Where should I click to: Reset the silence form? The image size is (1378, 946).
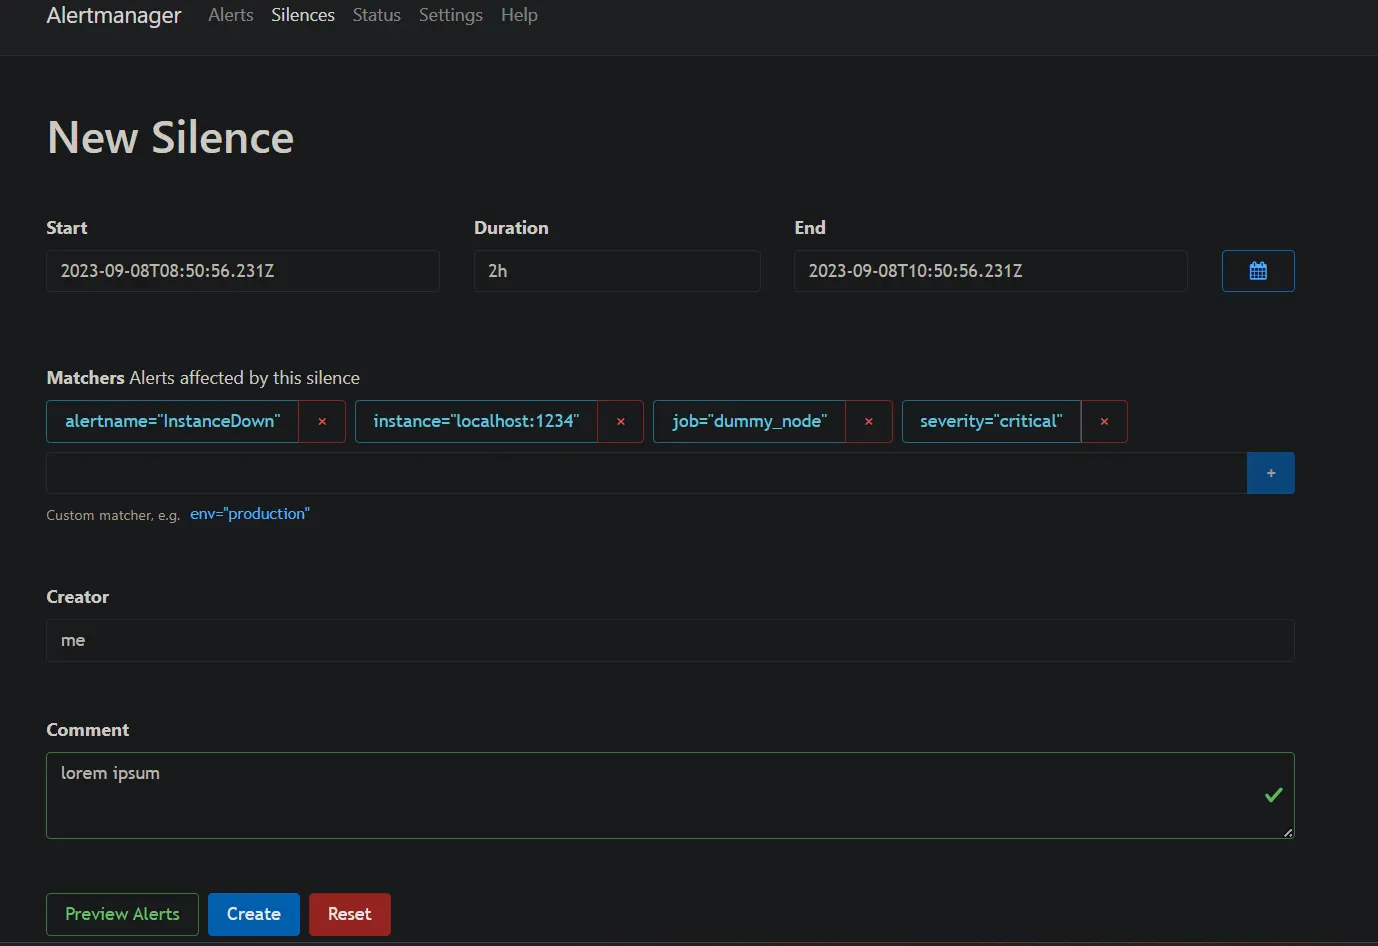pos(350,914)
